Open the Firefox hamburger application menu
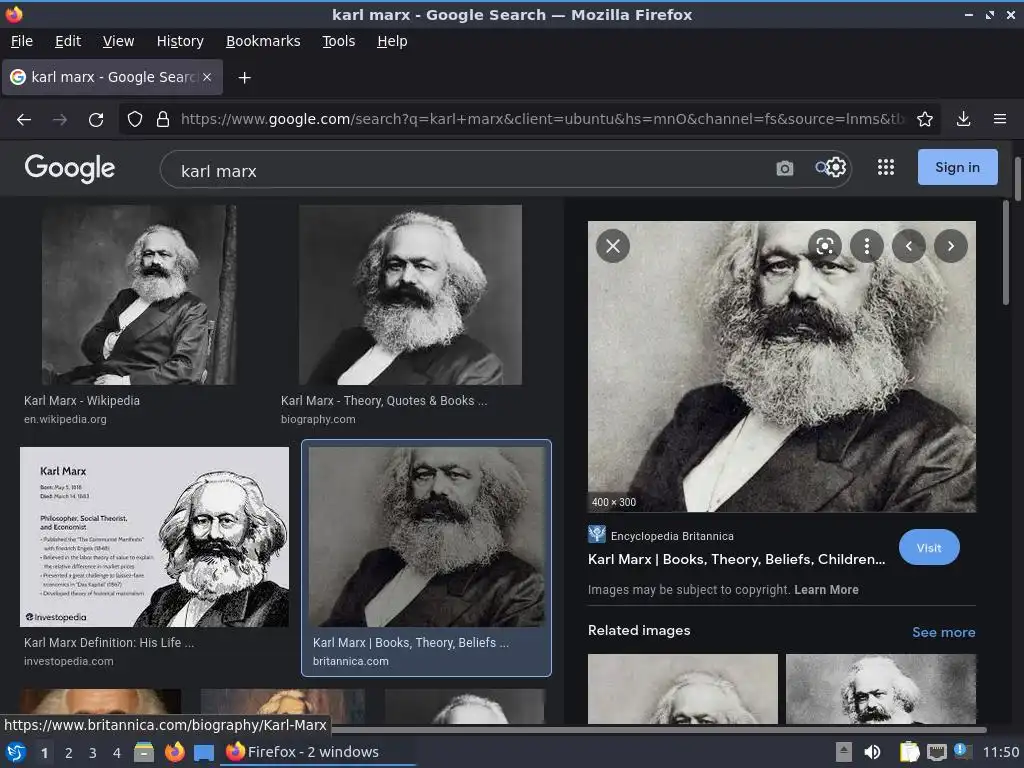The width and height of the screenshot is (1024, 768). 1000,119
